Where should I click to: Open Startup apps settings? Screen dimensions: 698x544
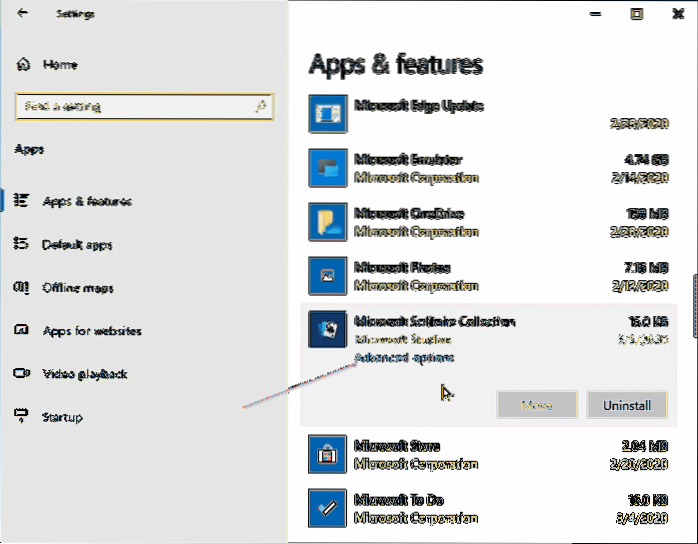tap(62, 417)
